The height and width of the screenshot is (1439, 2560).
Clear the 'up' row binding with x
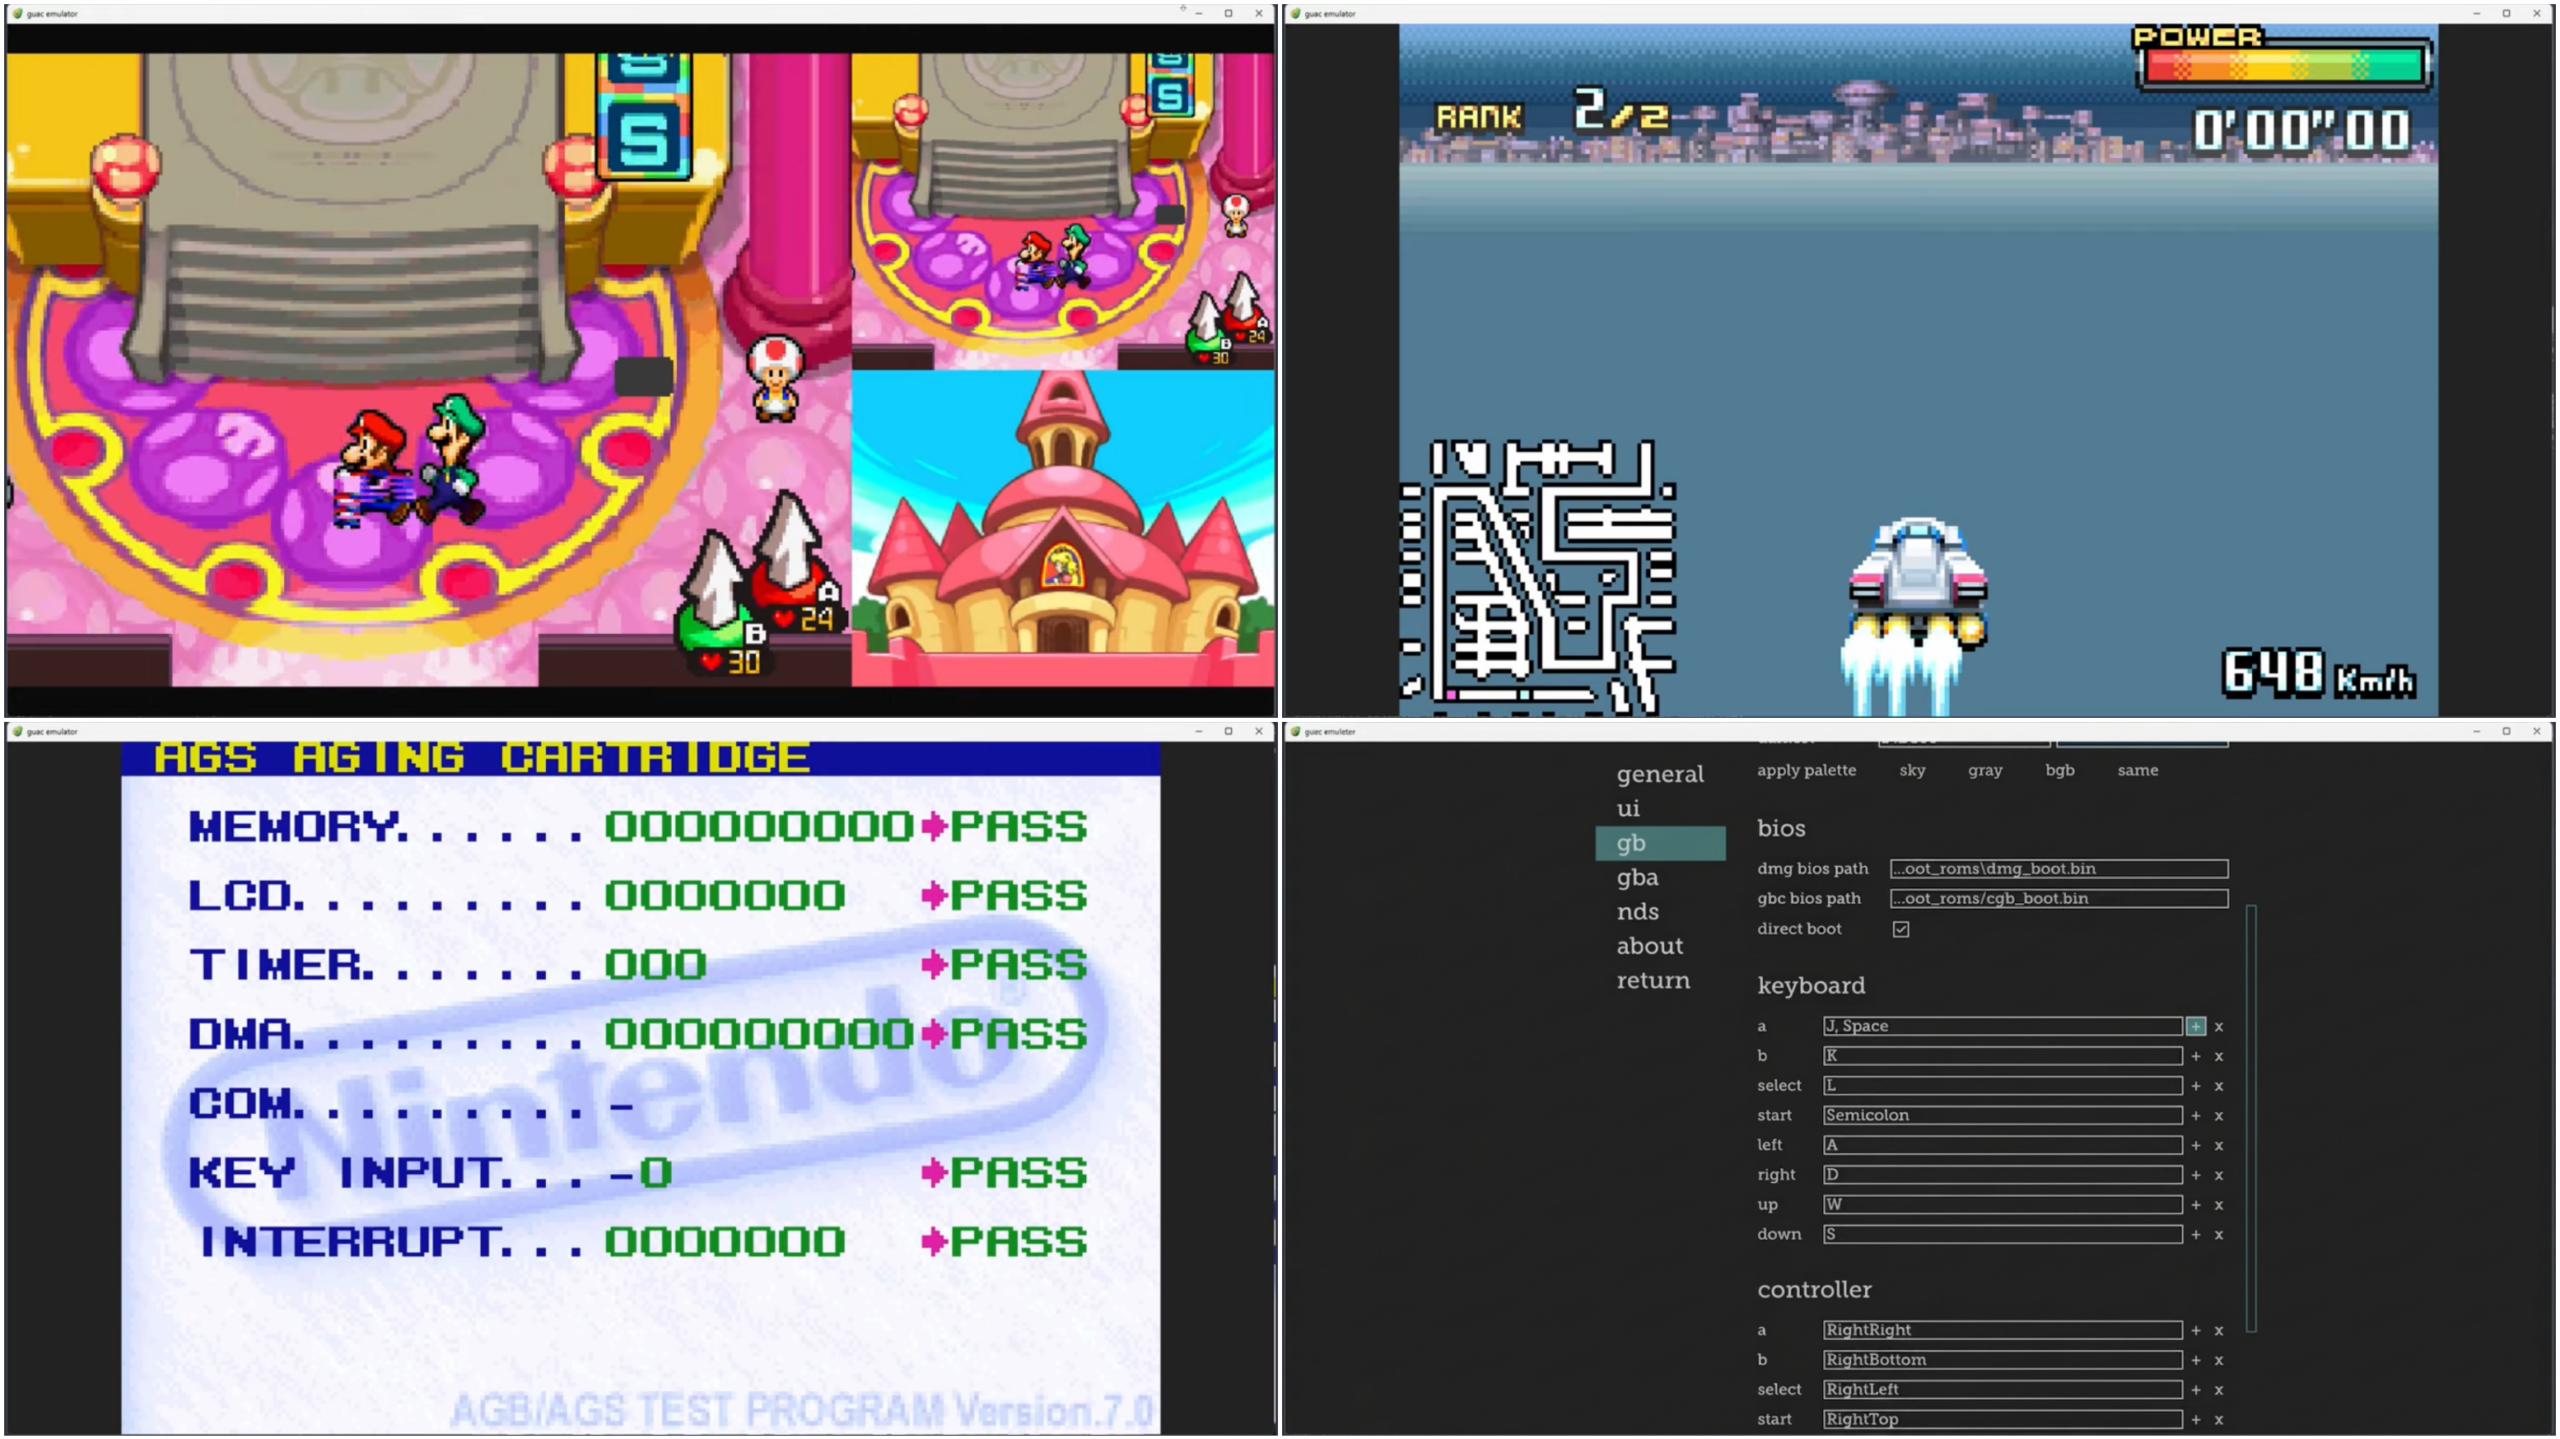(x=2218, y=1205)
